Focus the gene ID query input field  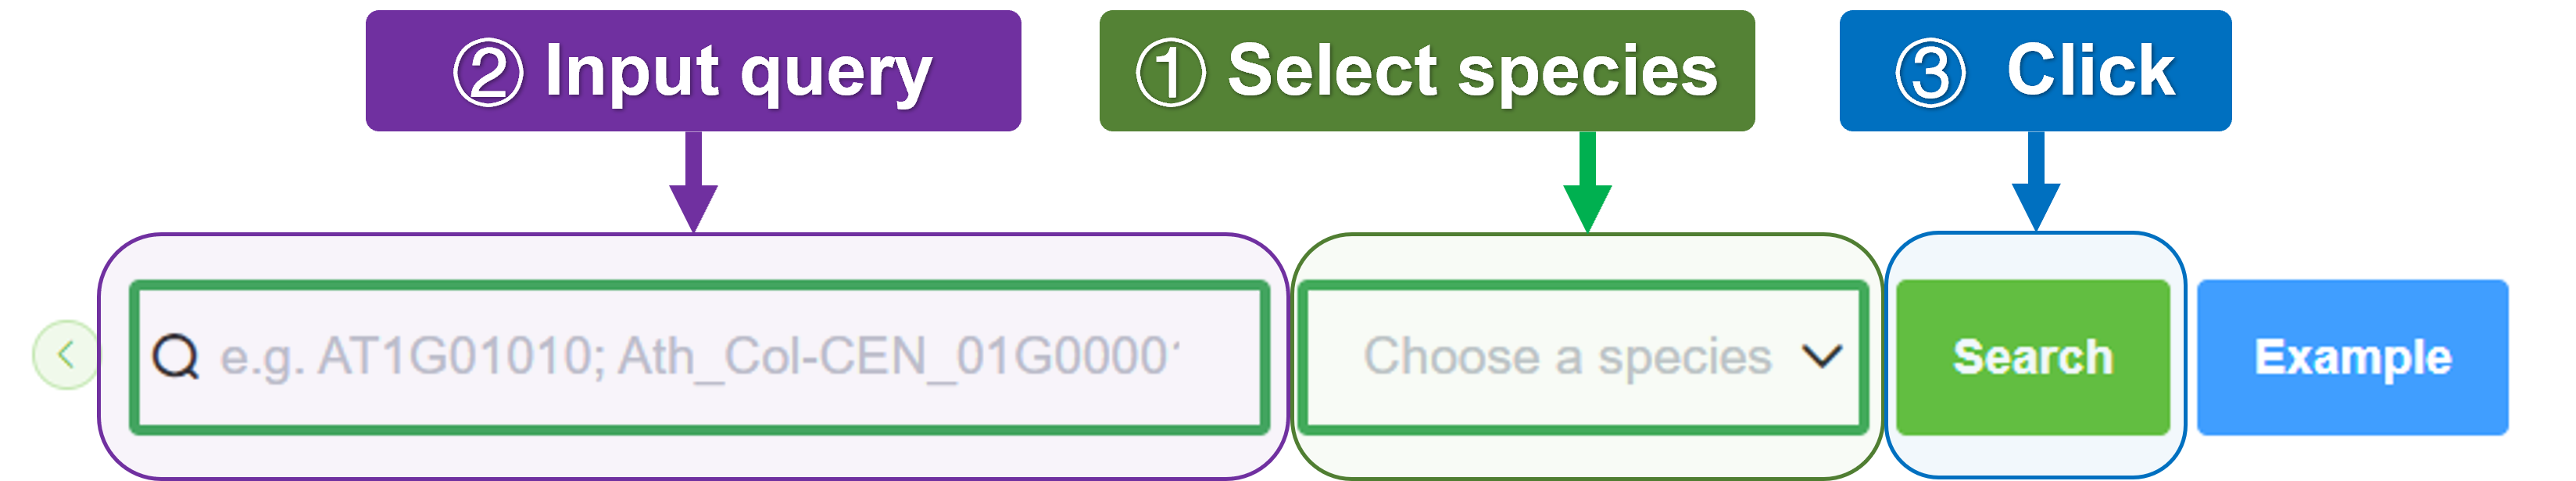(700, 357)
